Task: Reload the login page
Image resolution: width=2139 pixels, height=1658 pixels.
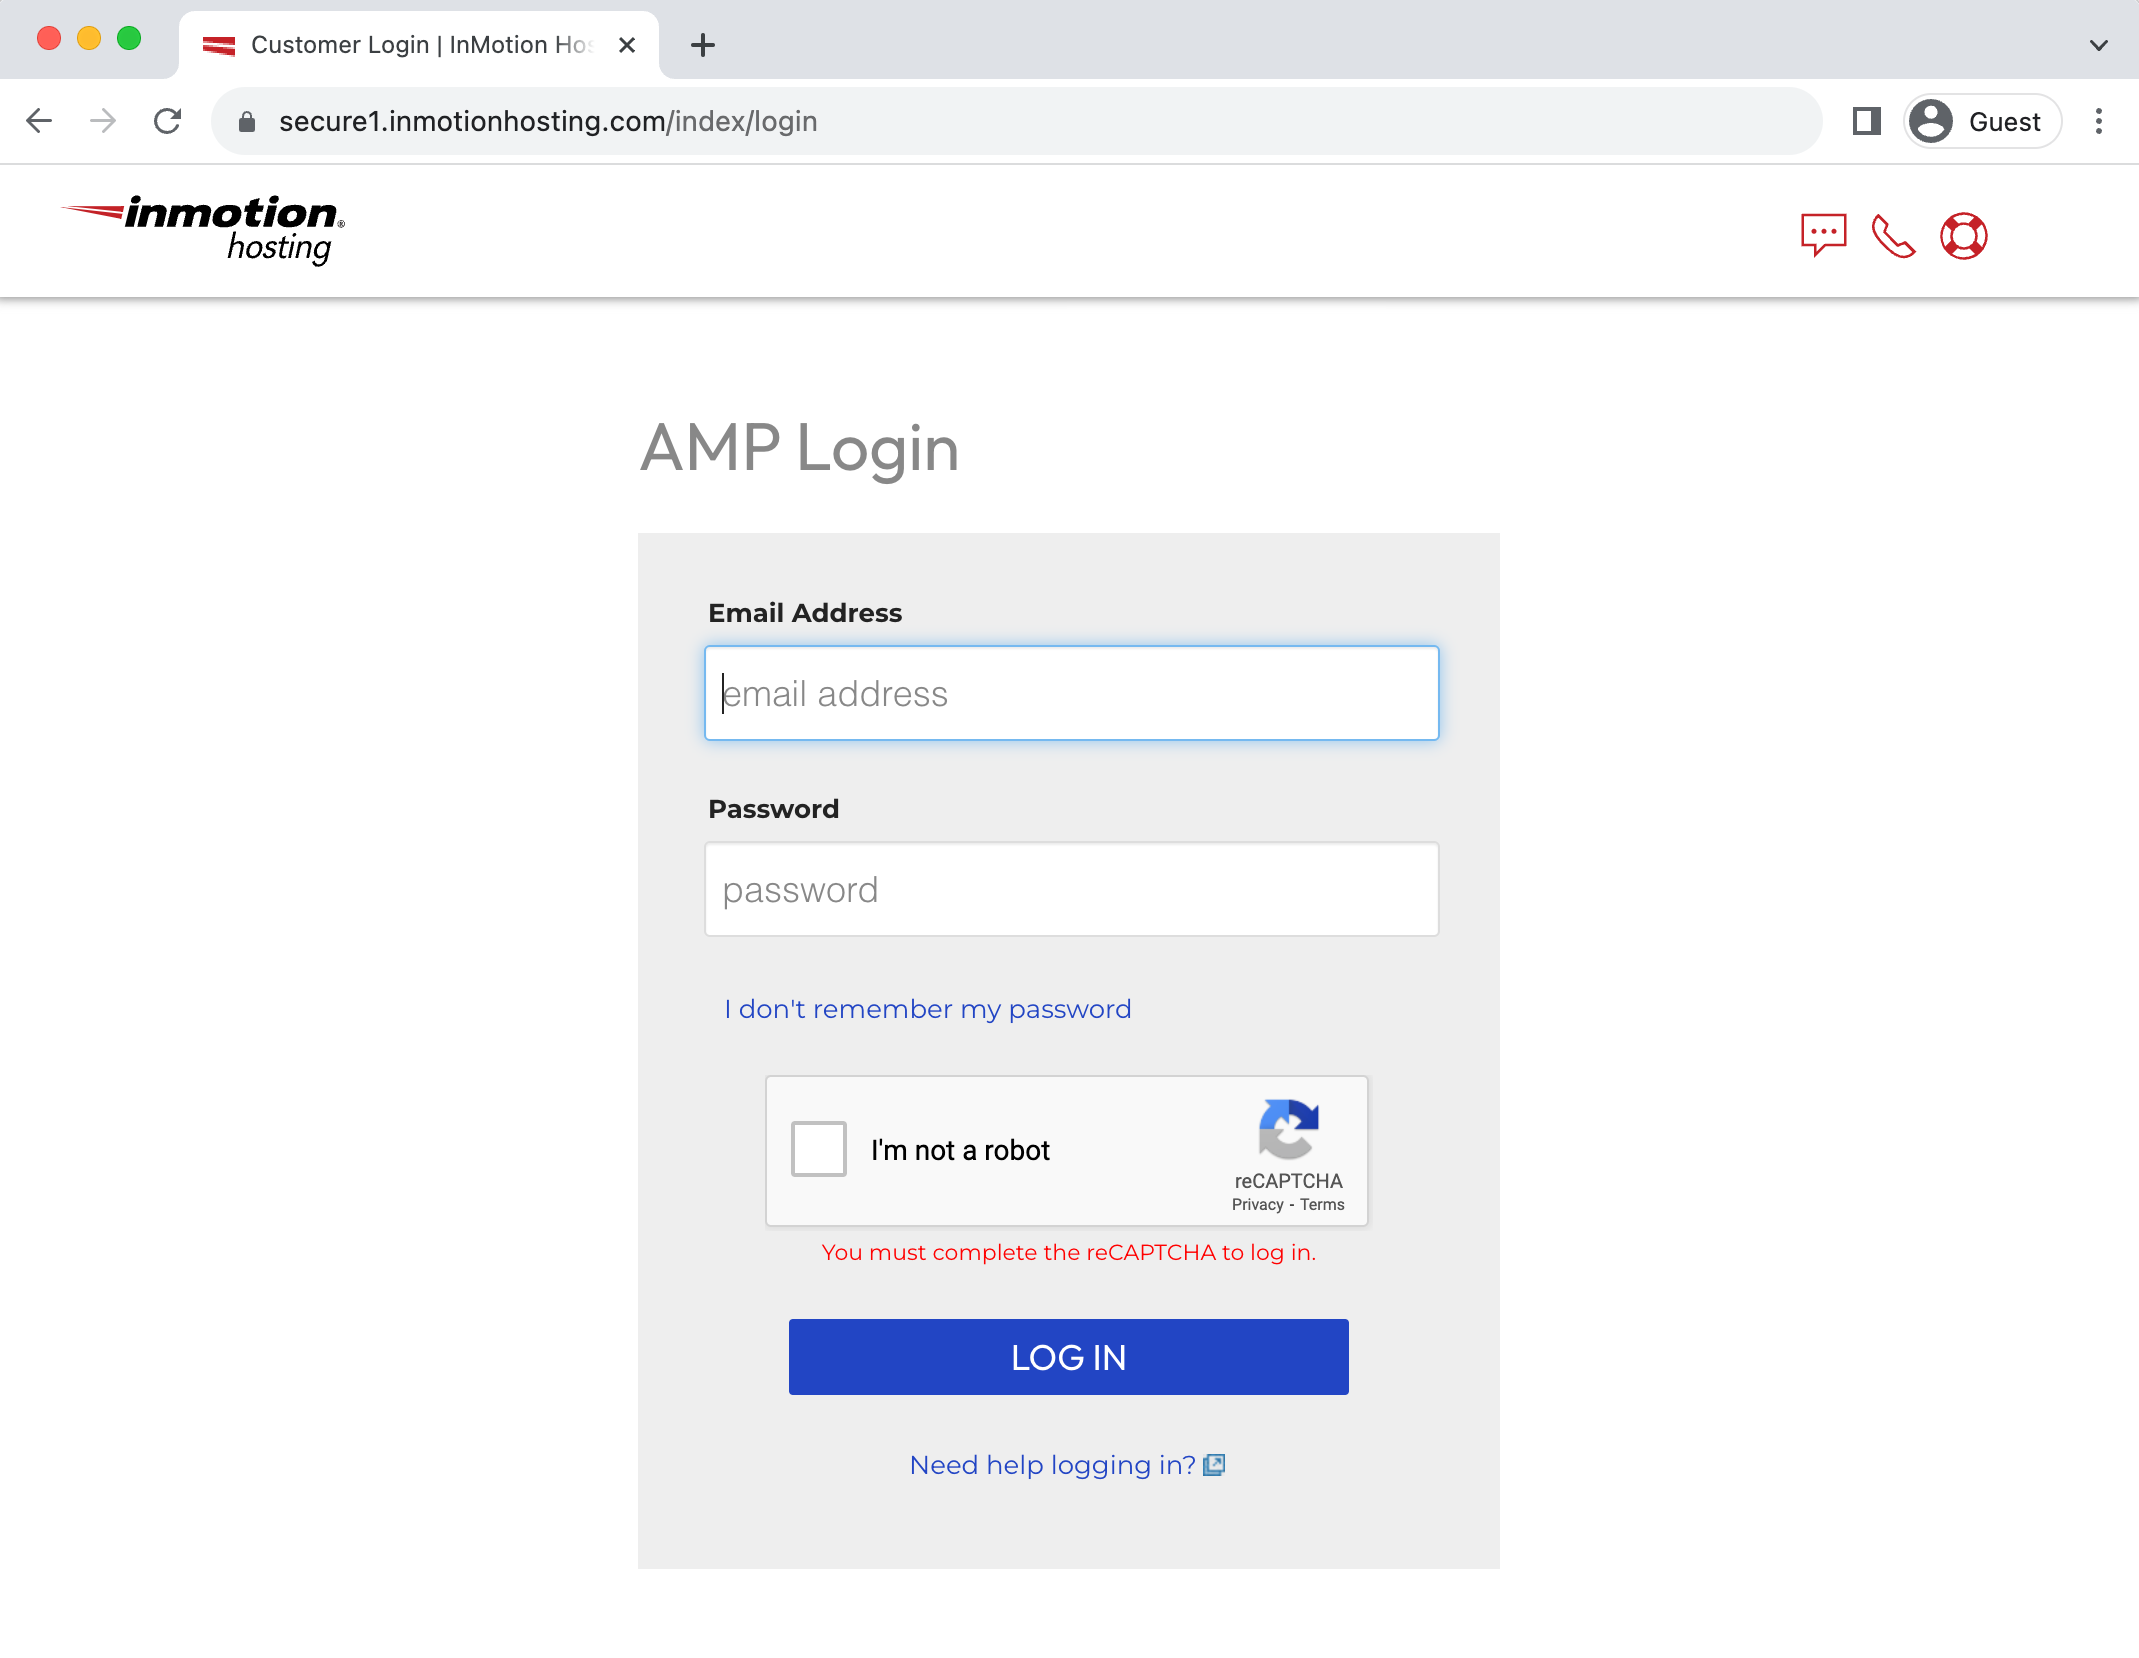Action: (x=168, y=121)
